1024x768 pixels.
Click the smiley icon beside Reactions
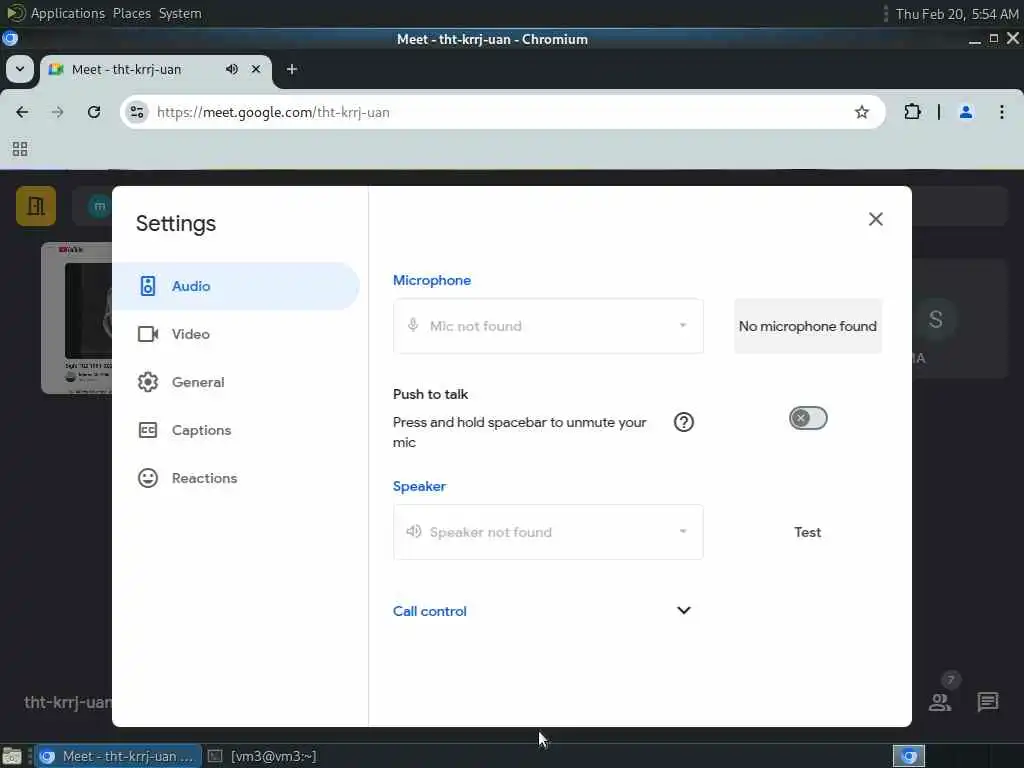coord(148,478)
